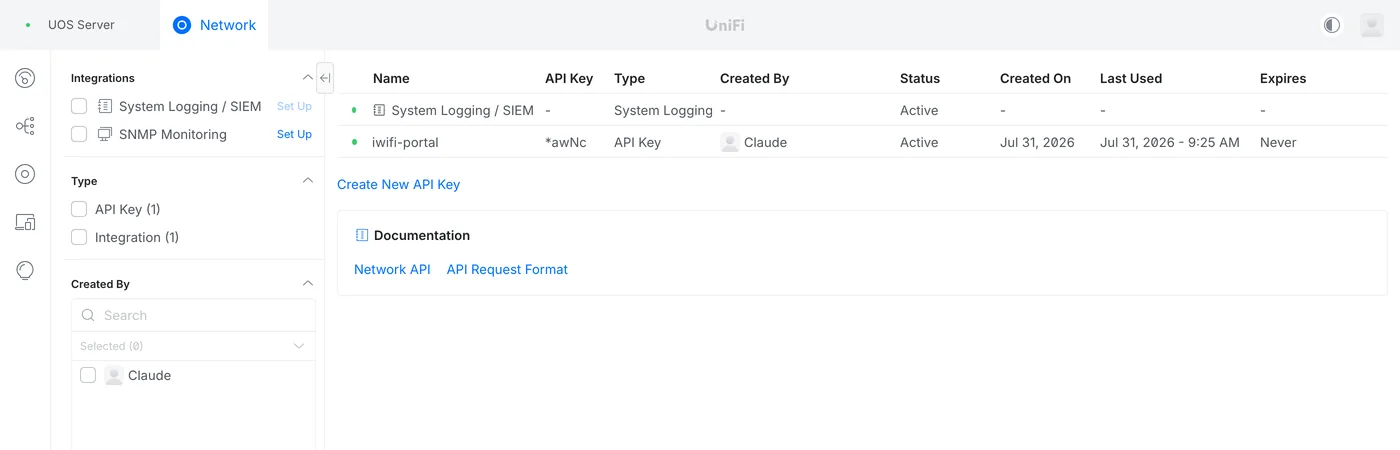The height and width of the screenshot is (450, 1400).
Task: Sort by the Expires column header
Action: coord(1283,78)
